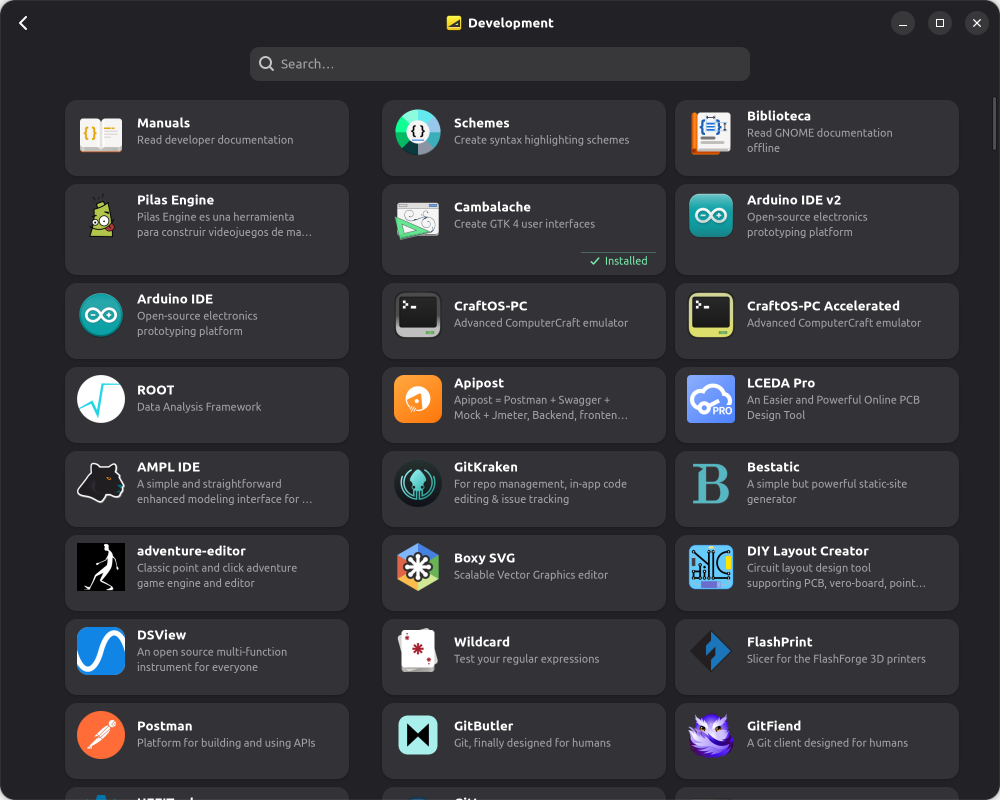Click 'Slicer for the FlashForge 3D printers' text
Screen dimensions: 1000x800
tap(836, 659)
